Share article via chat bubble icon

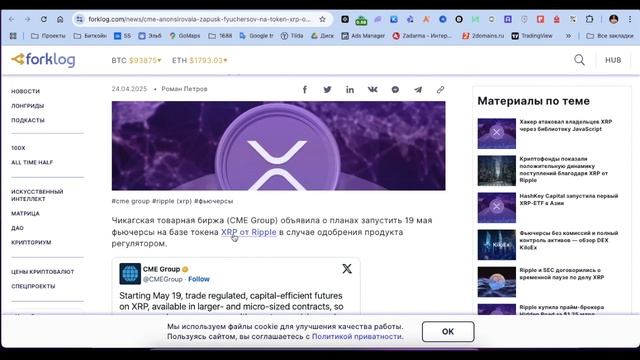point(395,89)
